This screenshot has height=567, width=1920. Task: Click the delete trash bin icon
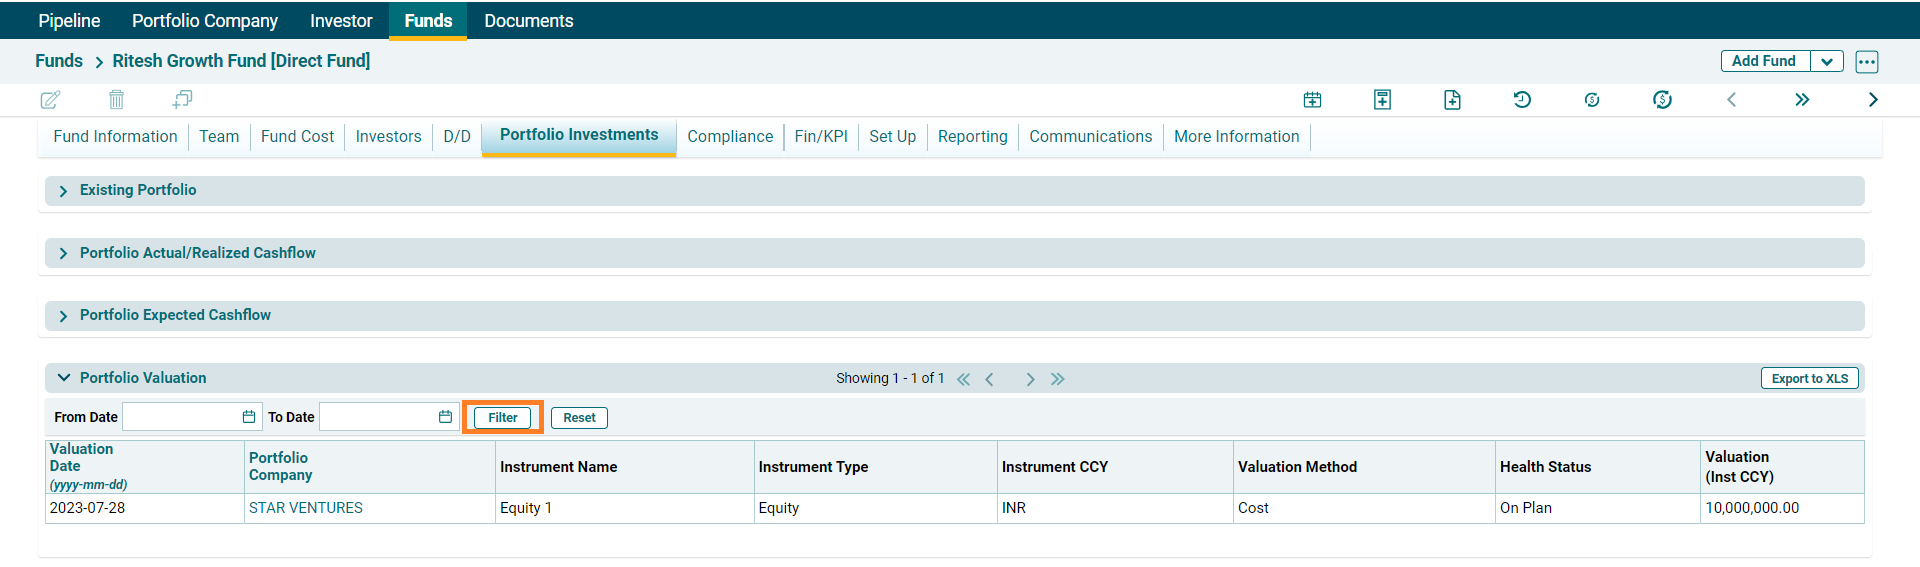116,99
